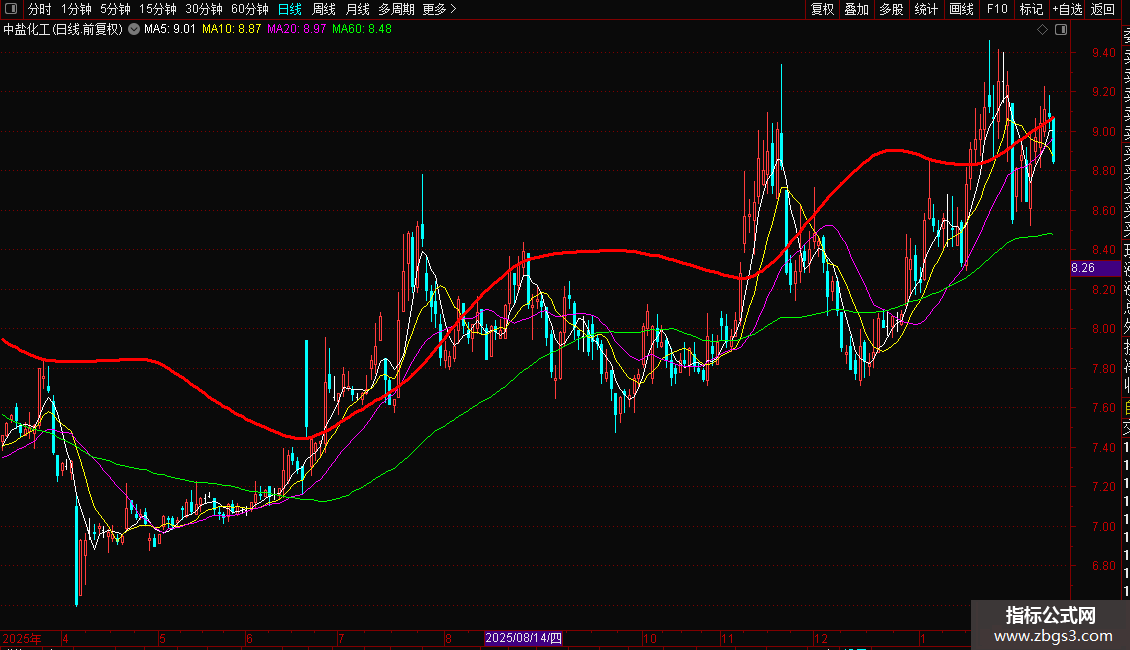Click the 返回 back button

1103,9
